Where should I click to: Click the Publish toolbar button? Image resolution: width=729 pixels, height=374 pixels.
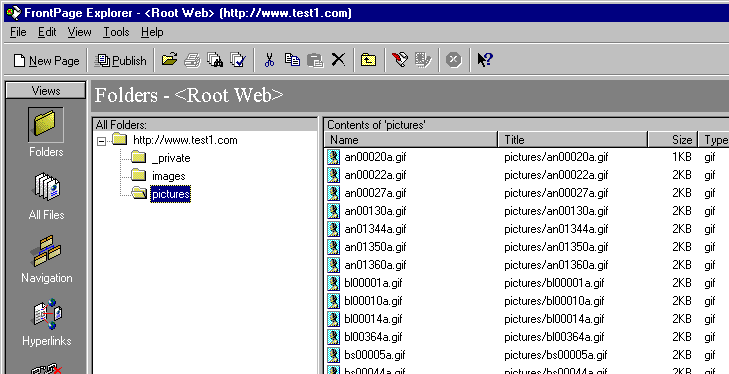pyautogui.click(x=120, y=60)
